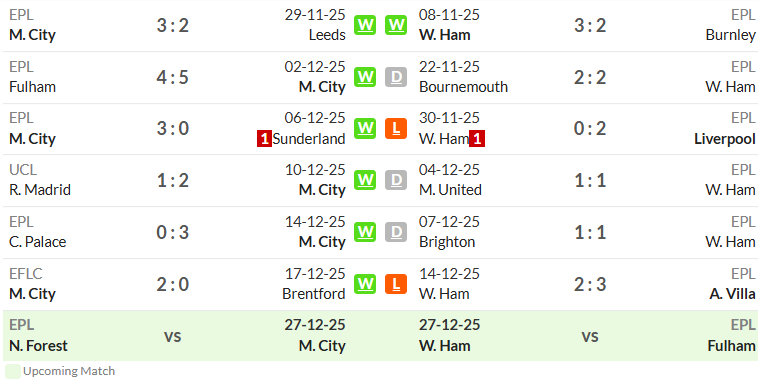The image size is (758, 391).
Task: Click the L badge for W. Ham vs A. Villa
Action: [x=396, y=284]
